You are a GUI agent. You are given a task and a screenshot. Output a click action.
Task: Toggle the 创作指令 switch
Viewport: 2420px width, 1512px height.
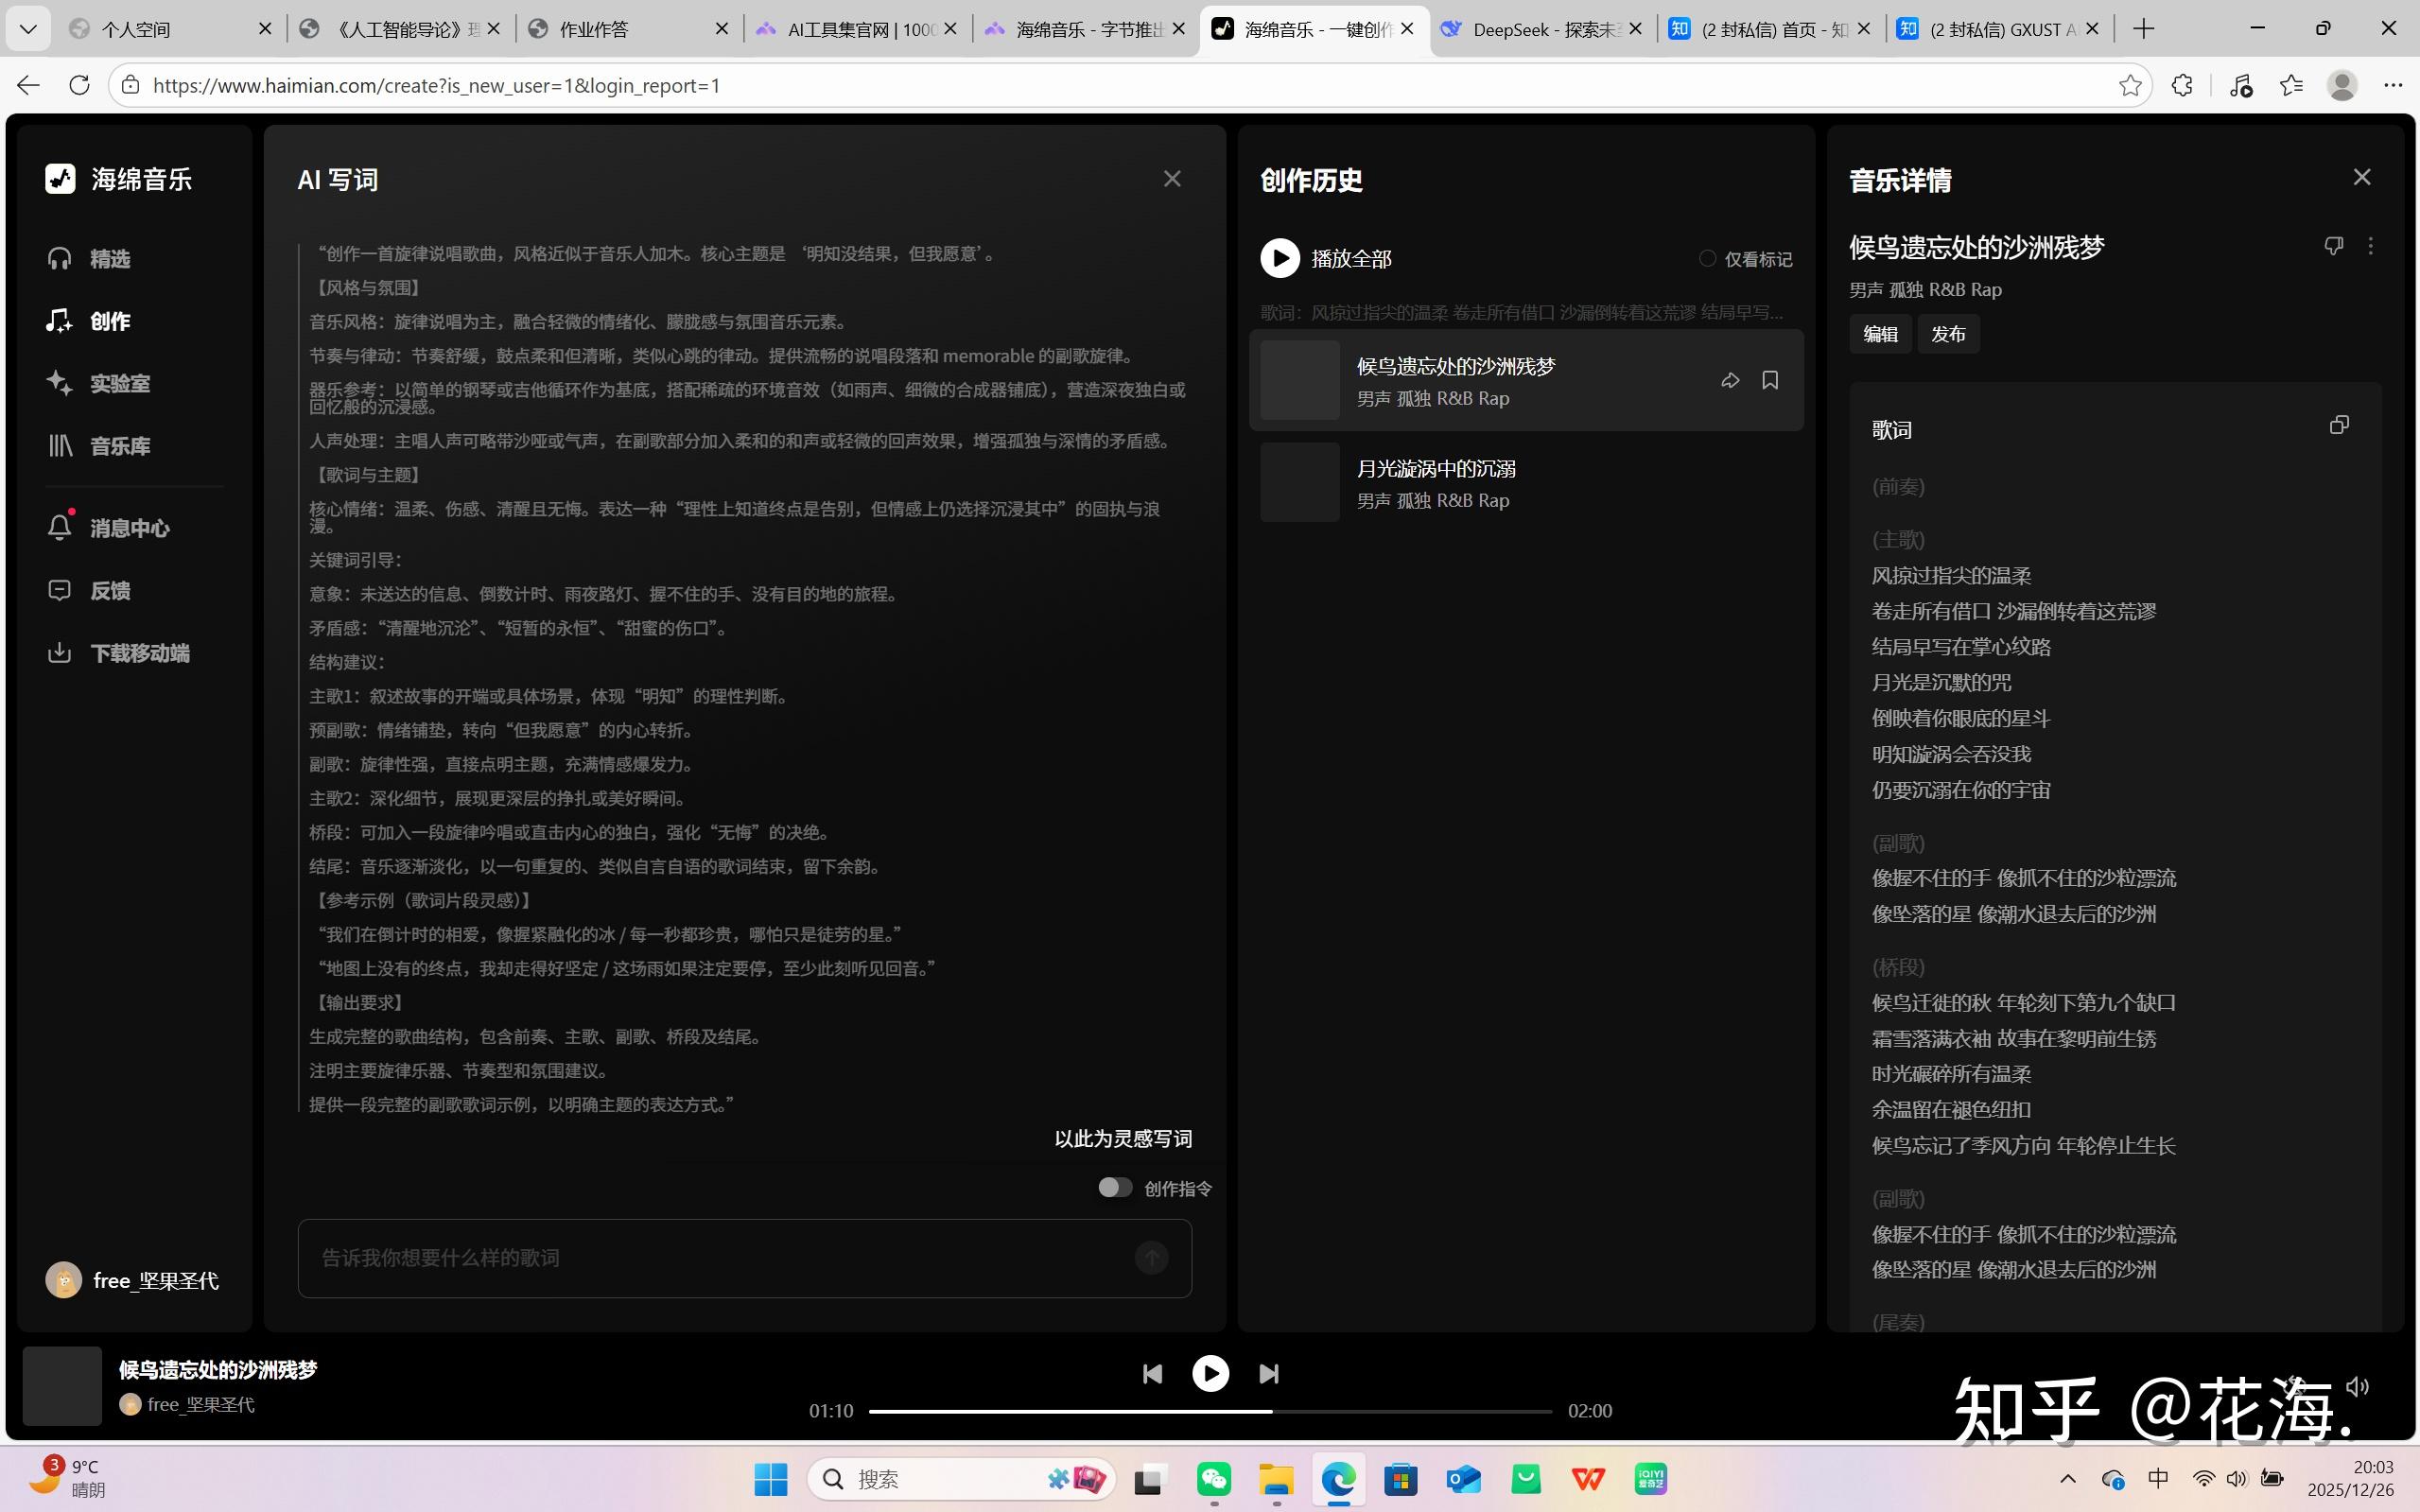tap(1115, 1187)
